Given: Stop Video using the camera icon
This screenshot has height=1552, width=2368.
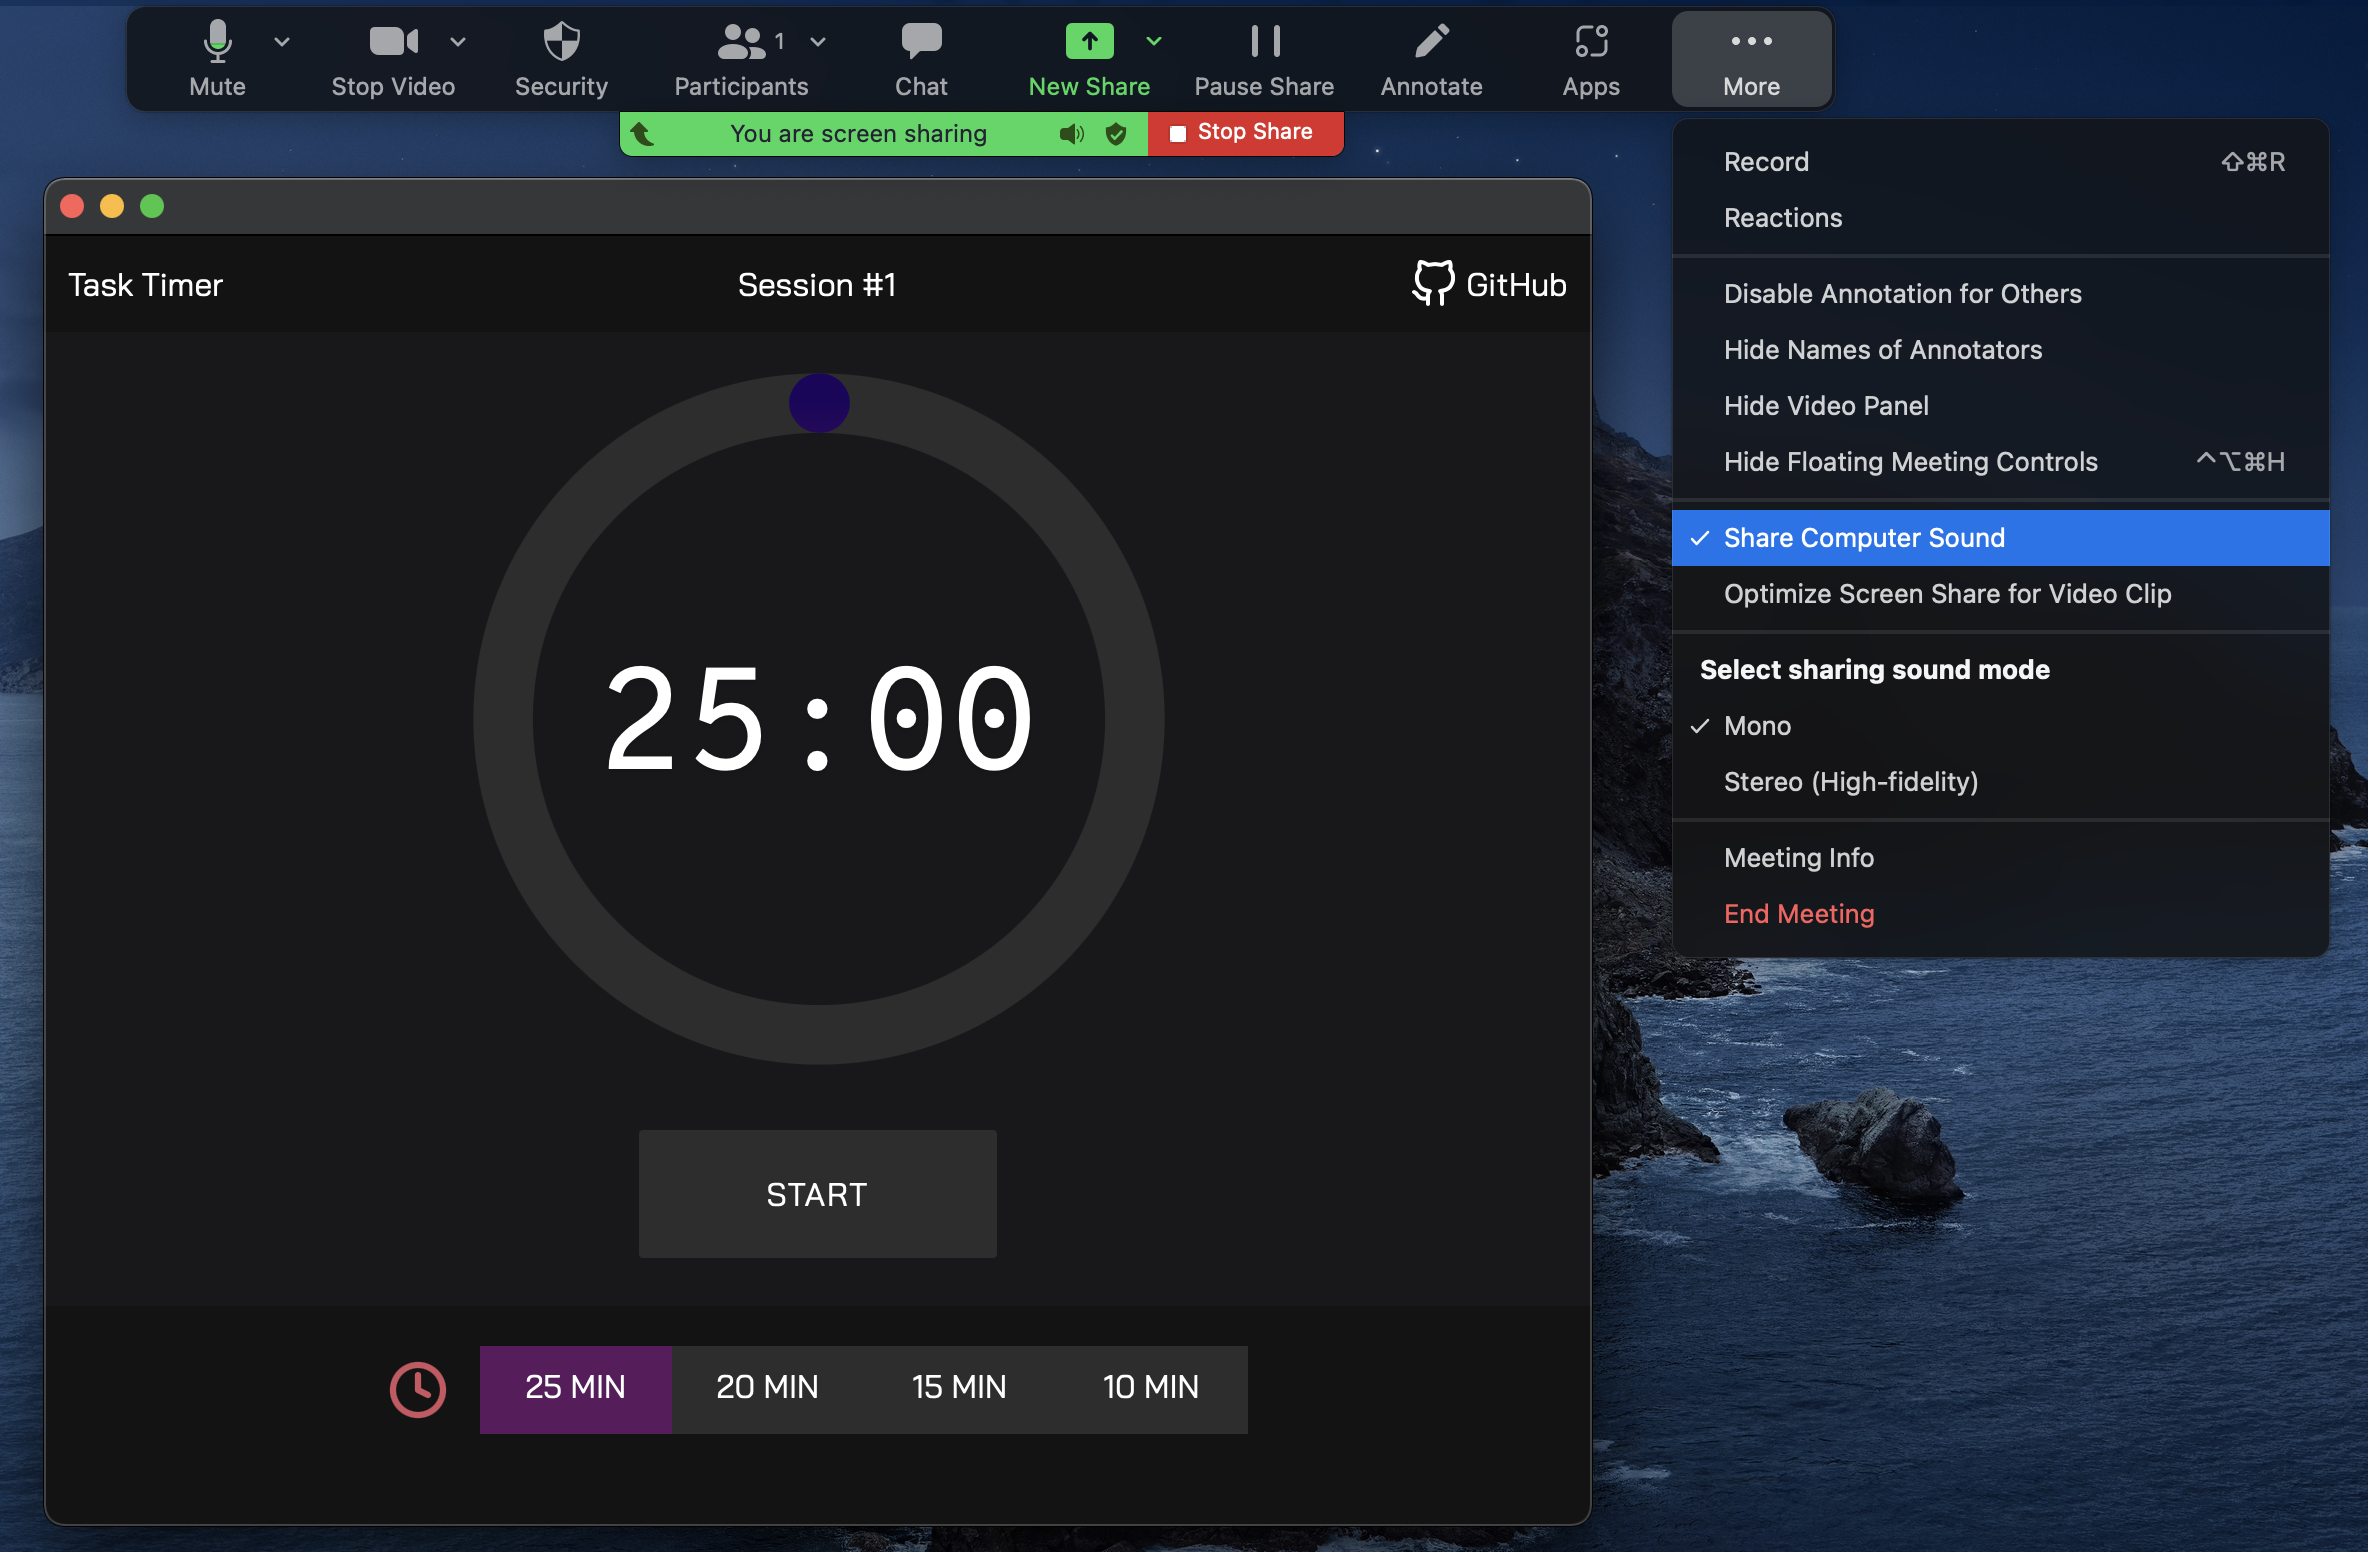Looking at the screenshot, I should click(393, 59).
